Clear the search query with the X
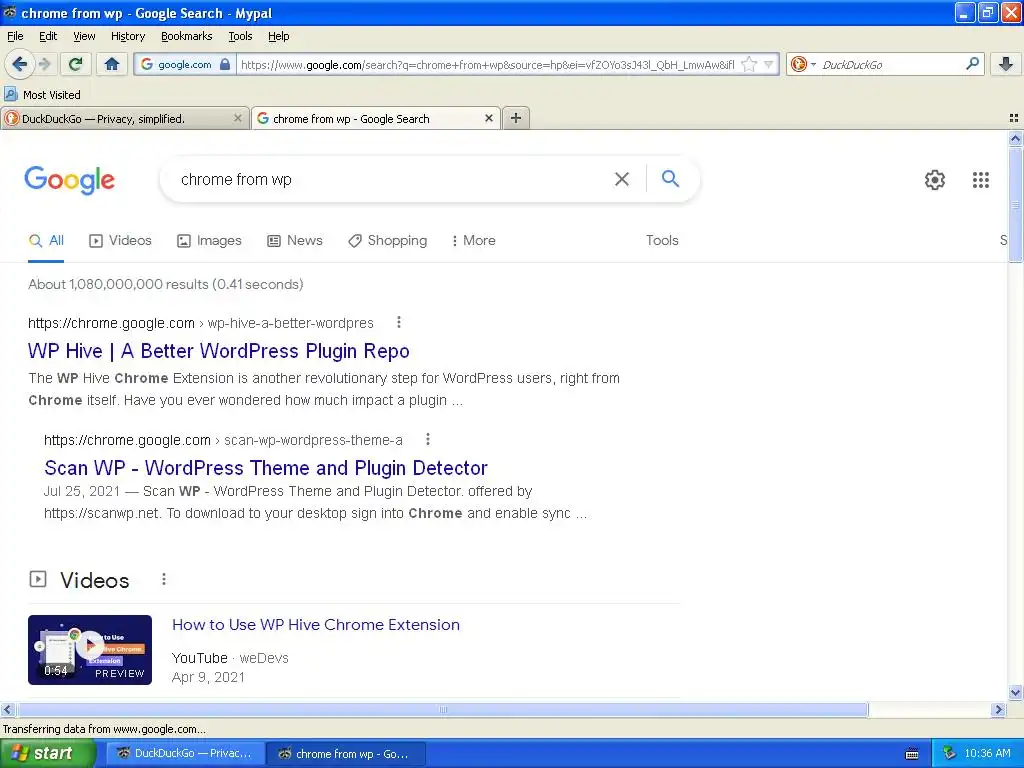Image resolution: width=1024 pixels, height=768 pixels. pyautogui.click(x=622, y=179)
